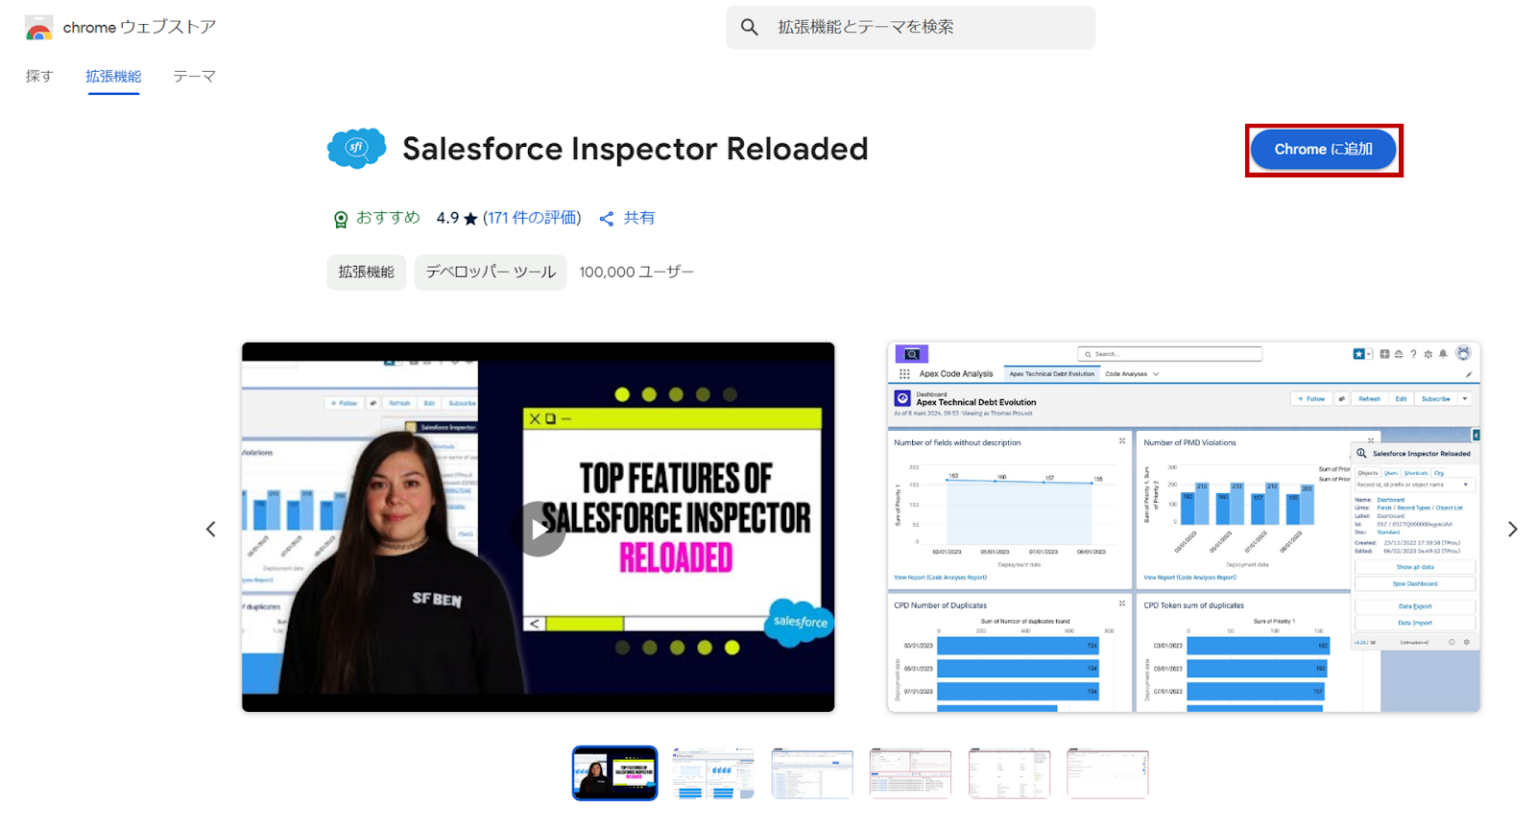This screenshot has height=828, width=1536.
Task: Open the 171 件の評価 reviews link
Action: click(531, 218)
